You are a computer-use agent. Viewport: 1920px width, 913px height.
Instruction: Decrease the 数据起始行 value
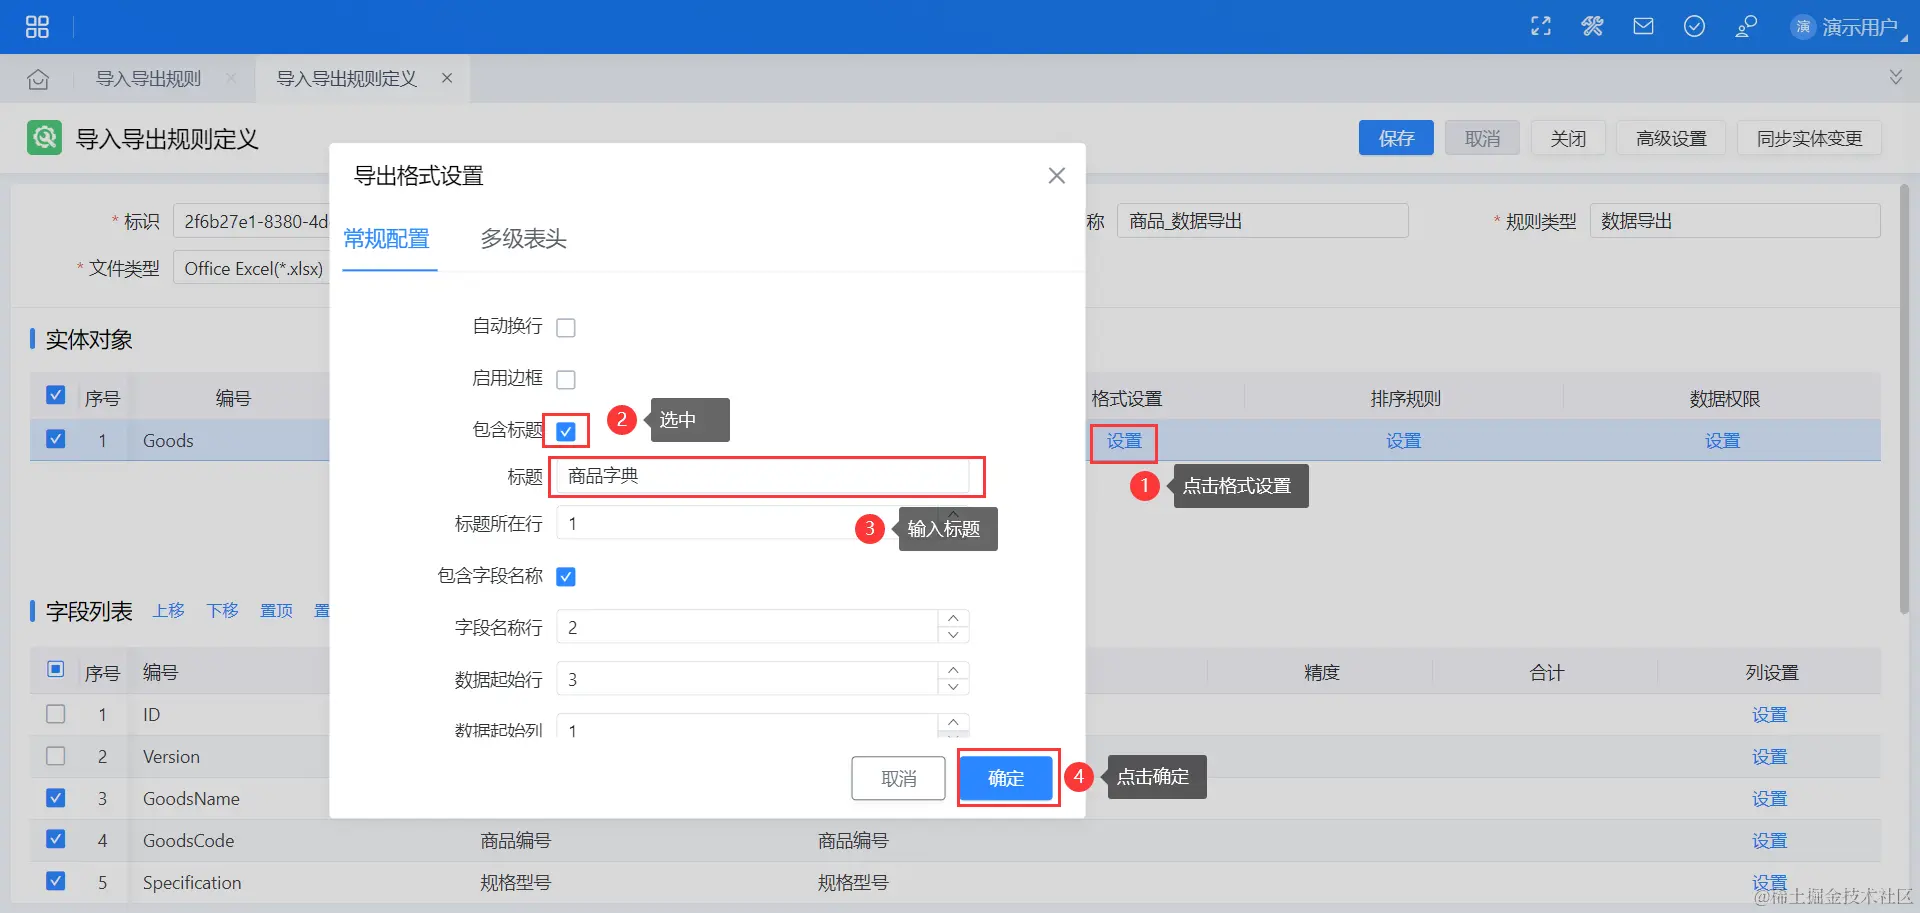(x=954, y=687)
